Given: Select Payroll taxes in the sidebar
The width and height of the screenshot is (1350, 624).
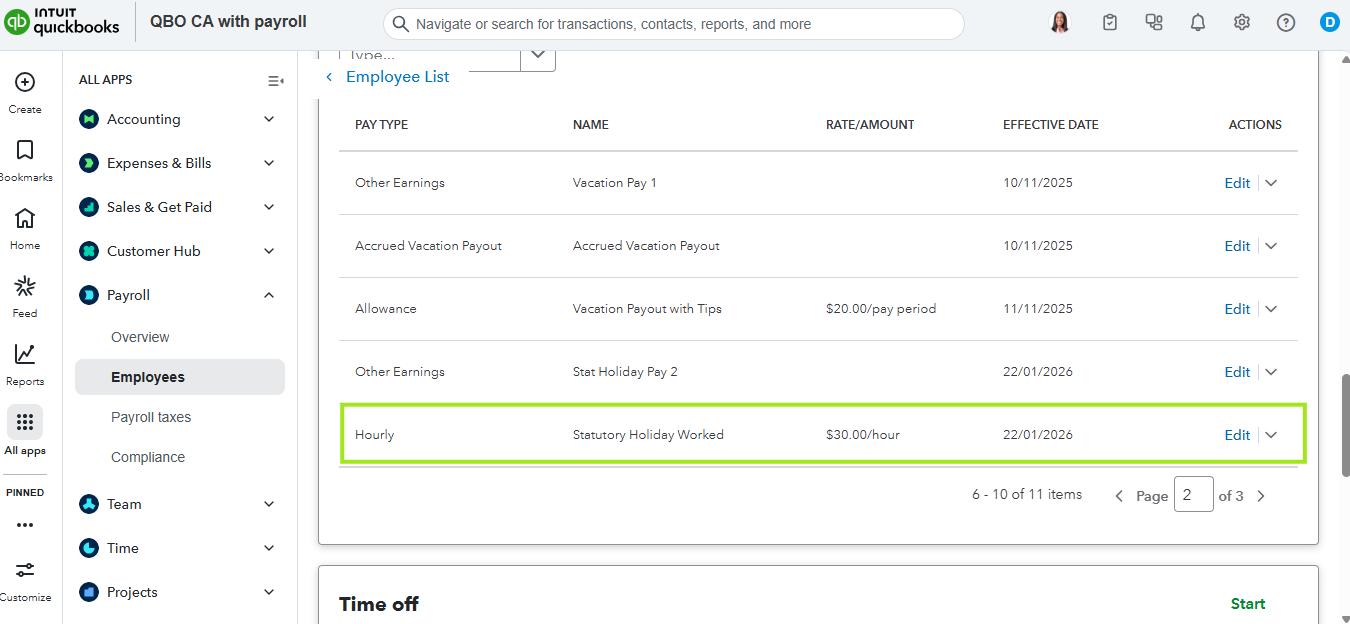Looking at the screenshot, I should pos(151,417).
